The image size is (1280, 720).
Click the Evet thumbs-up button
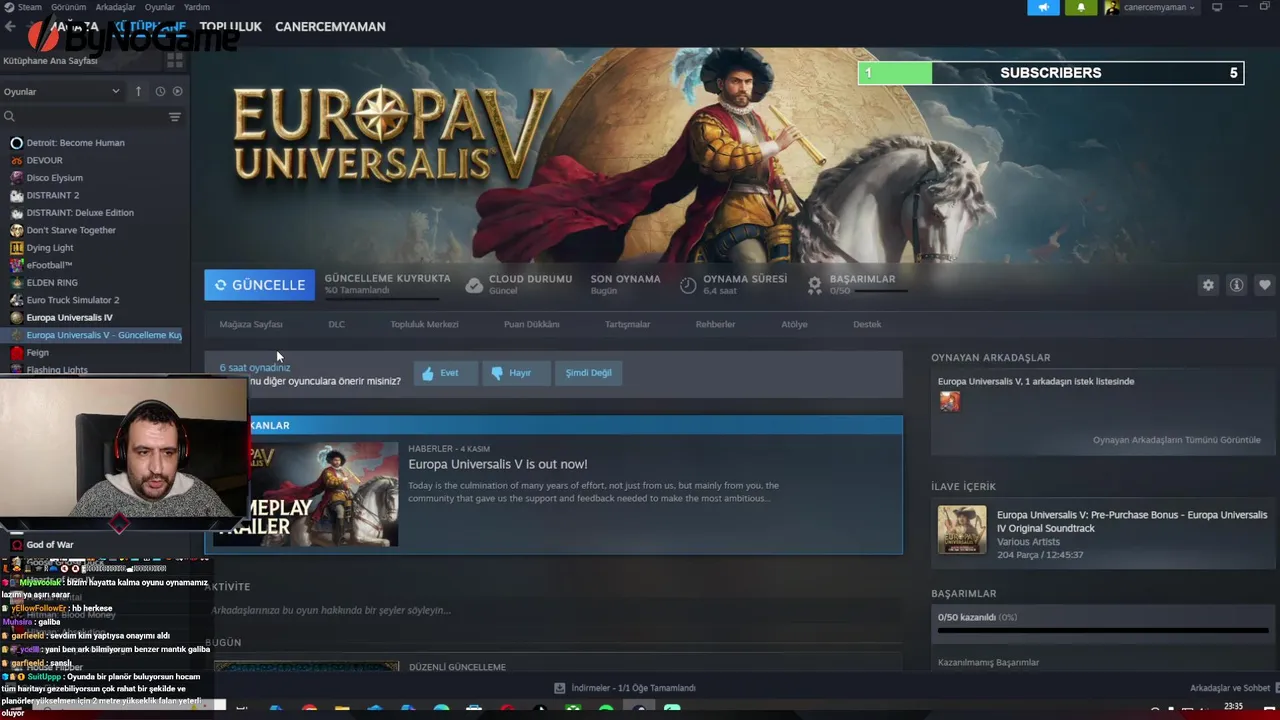click(445, 373)
